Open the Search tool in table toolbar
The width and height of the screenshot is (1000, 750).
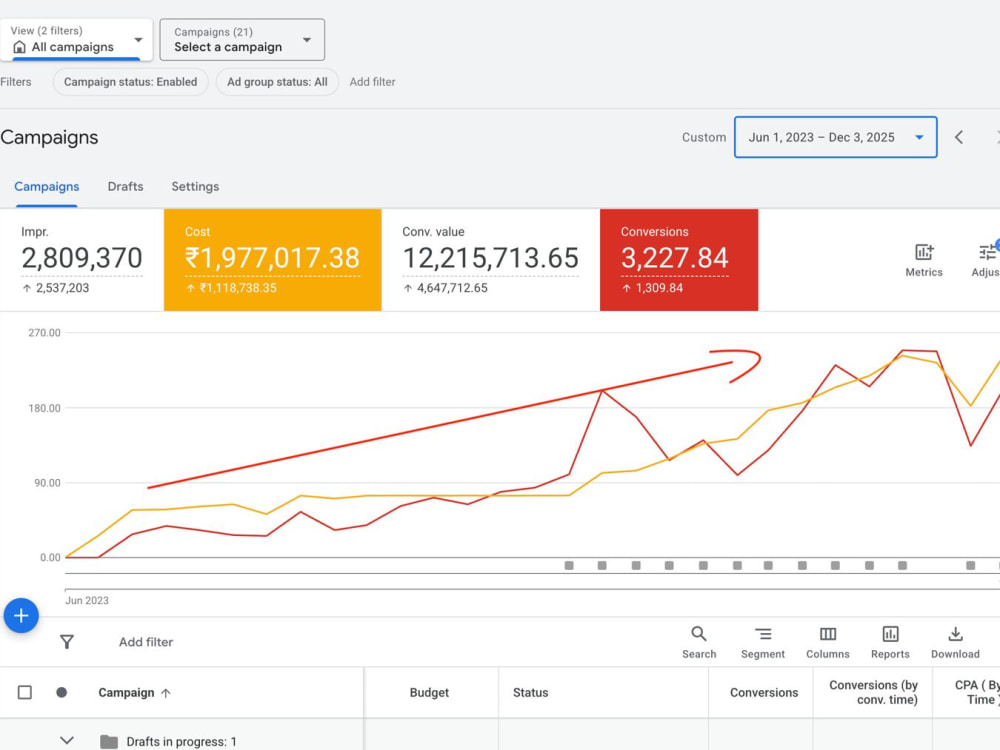(x=699, y=642)
